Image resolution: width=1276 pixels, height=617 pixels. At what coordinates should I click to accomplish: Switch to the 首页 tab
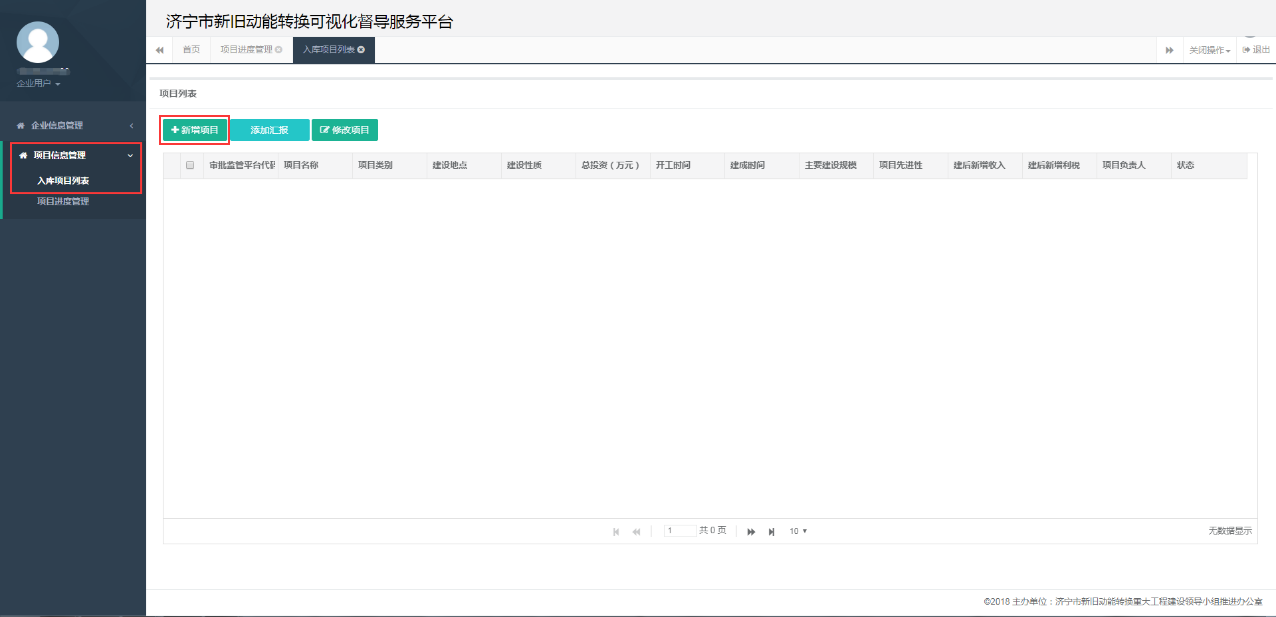[x=190, y=48]
